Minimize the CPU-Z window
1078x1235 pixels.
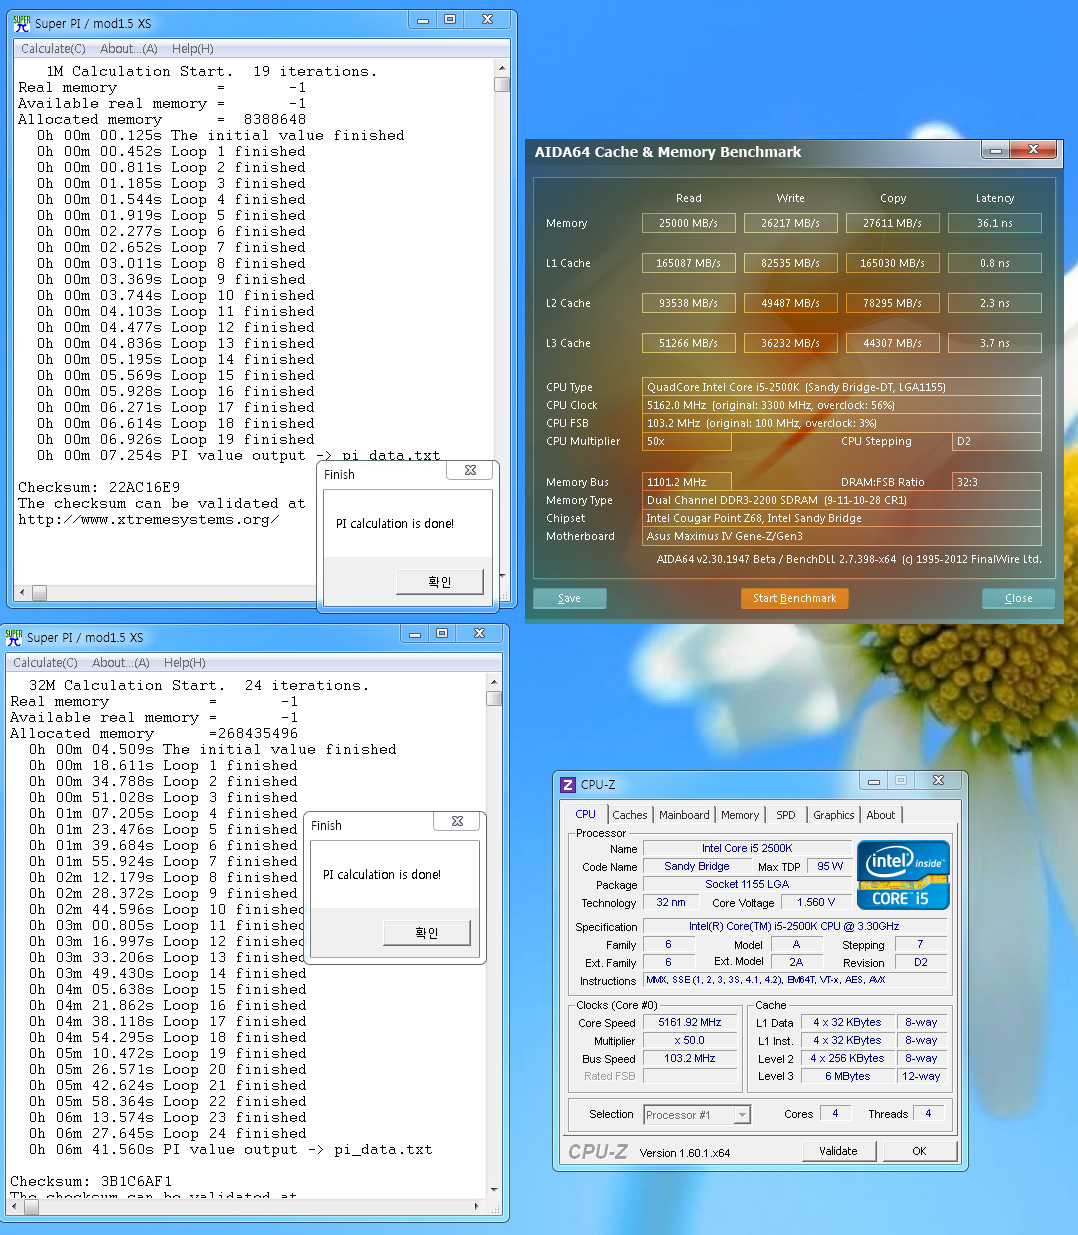[874, 781]
